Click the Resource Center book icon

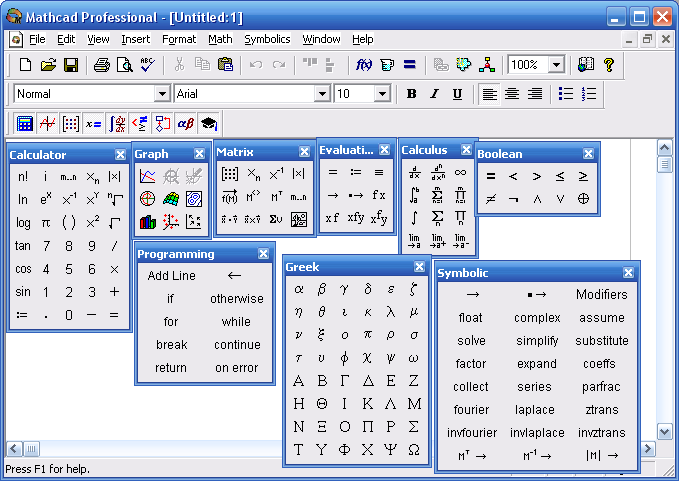tap(586, 65)
